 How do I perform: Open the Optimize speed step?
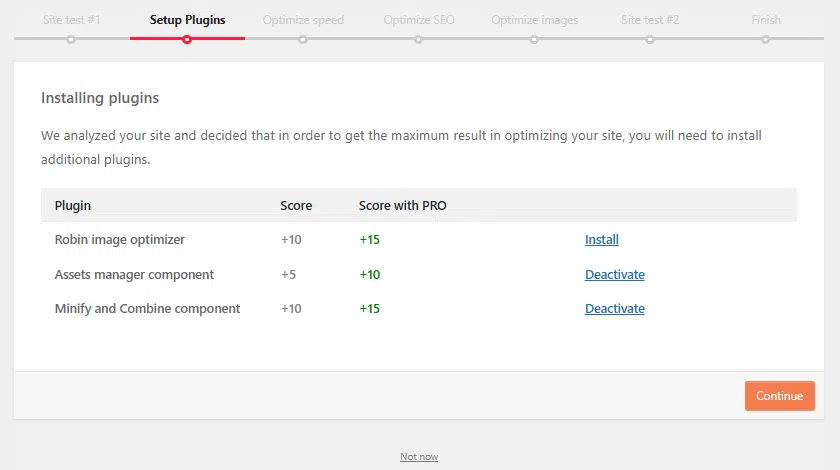pos(303,20)
